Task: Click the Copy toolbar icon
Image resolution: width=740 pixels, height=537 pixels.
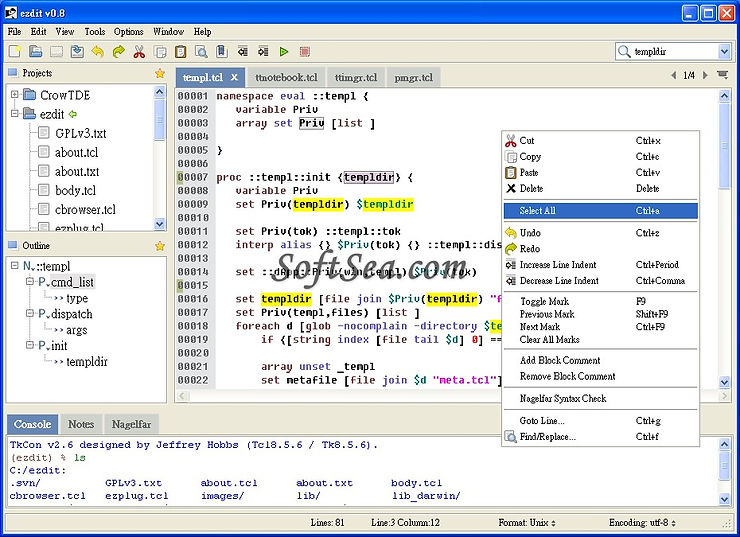Action: [160, 51]
